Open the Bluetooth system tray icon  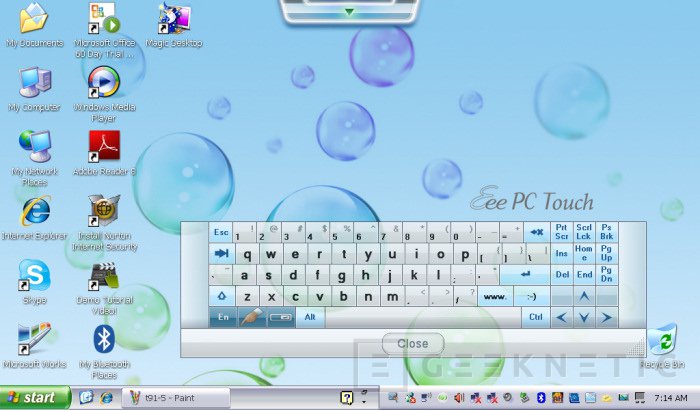pos(541,397)
